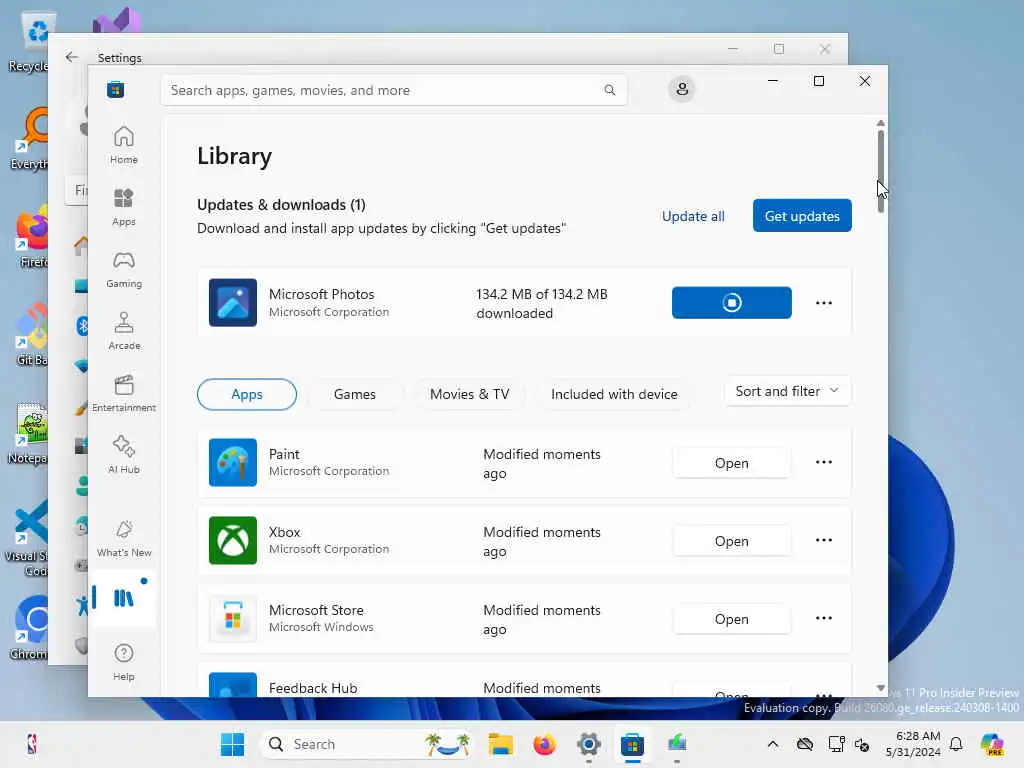
Task: Open the account profile icon
Action: coord(682,89)
